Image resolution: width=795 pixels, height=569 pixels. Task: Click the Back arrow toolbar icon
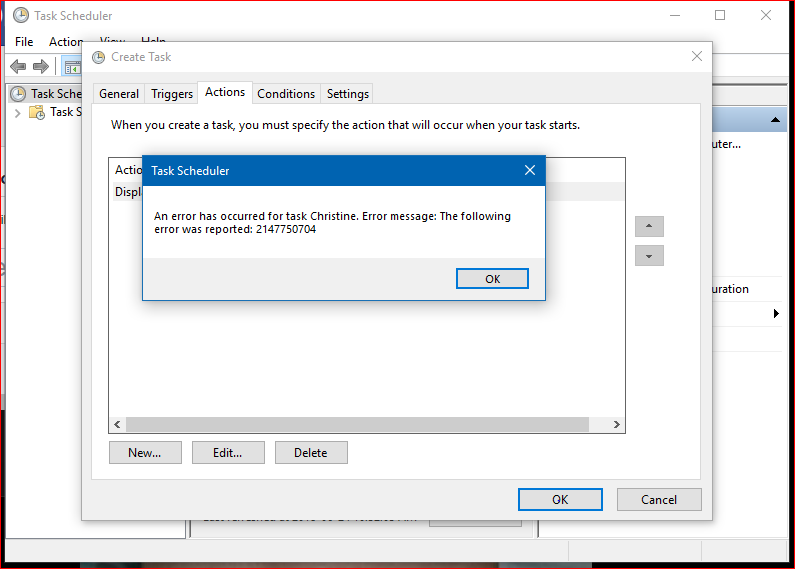[18, 66]
